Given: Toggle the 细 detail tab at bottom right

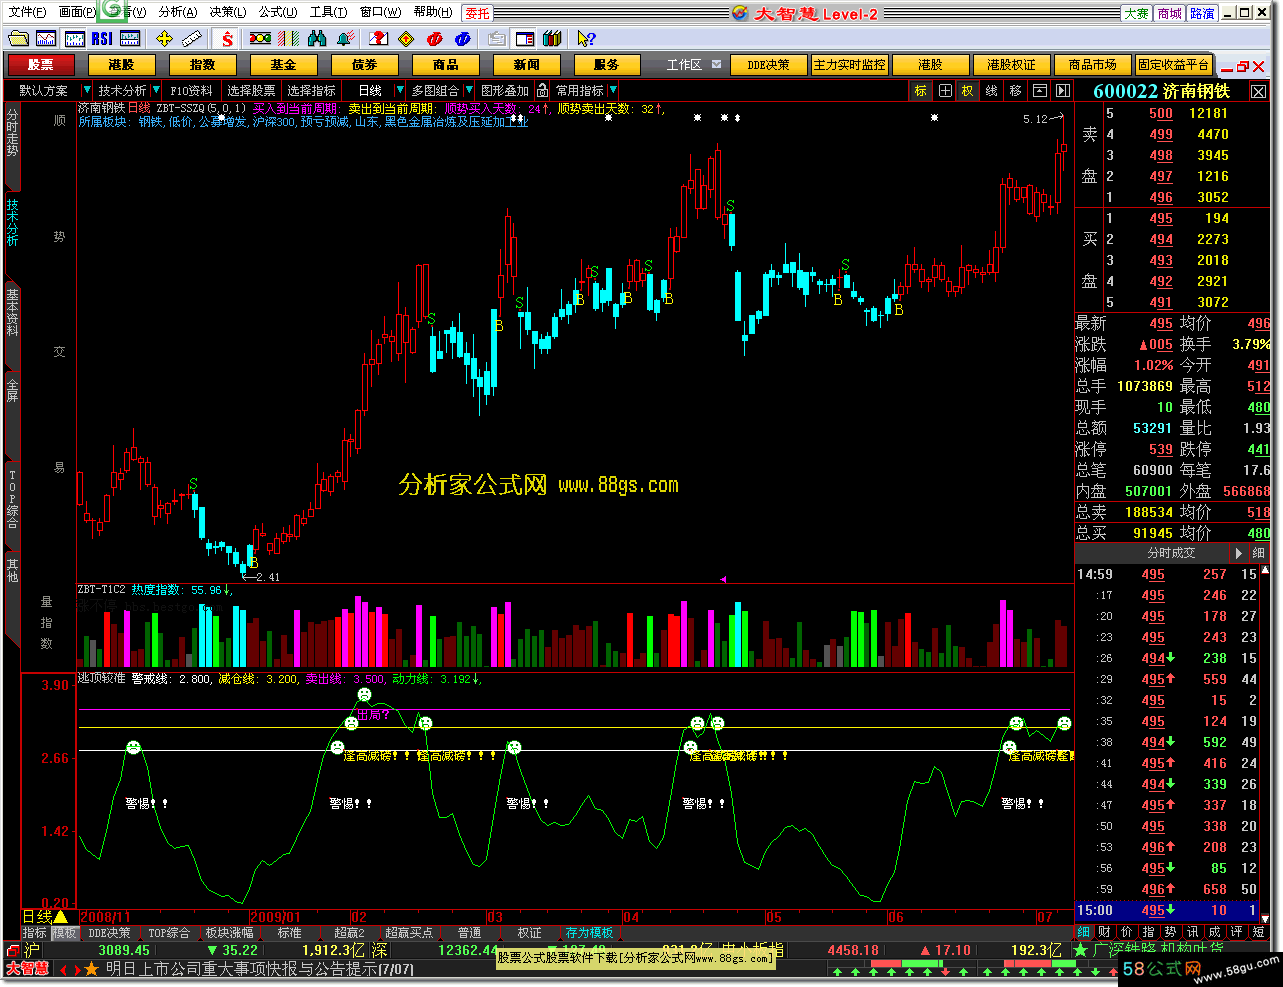Looking at the screenshot, I should pyautogui.click(x=1084, y=933).
